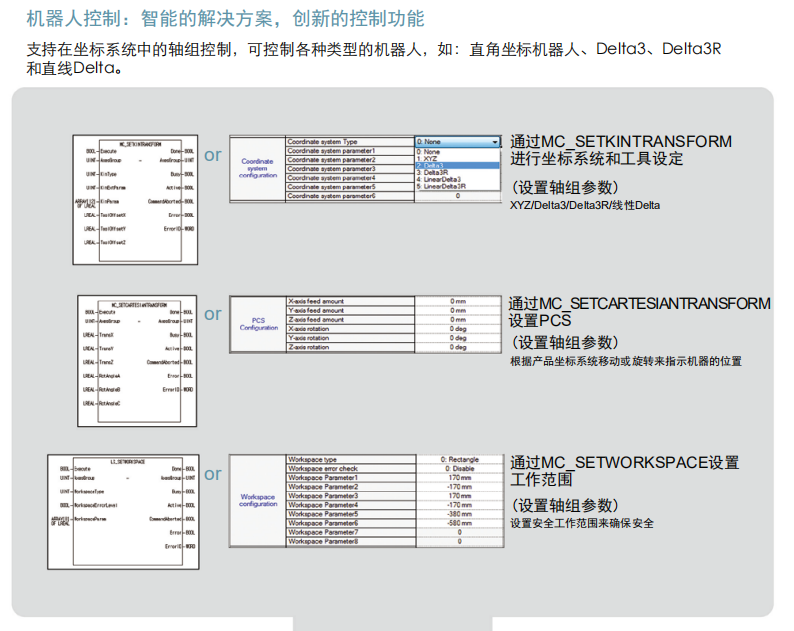Image resolution: width=794 pixels, height=631 pixels.
Task: Click the SETWORKSPACE function block diagram
Action: pos(123,510)
